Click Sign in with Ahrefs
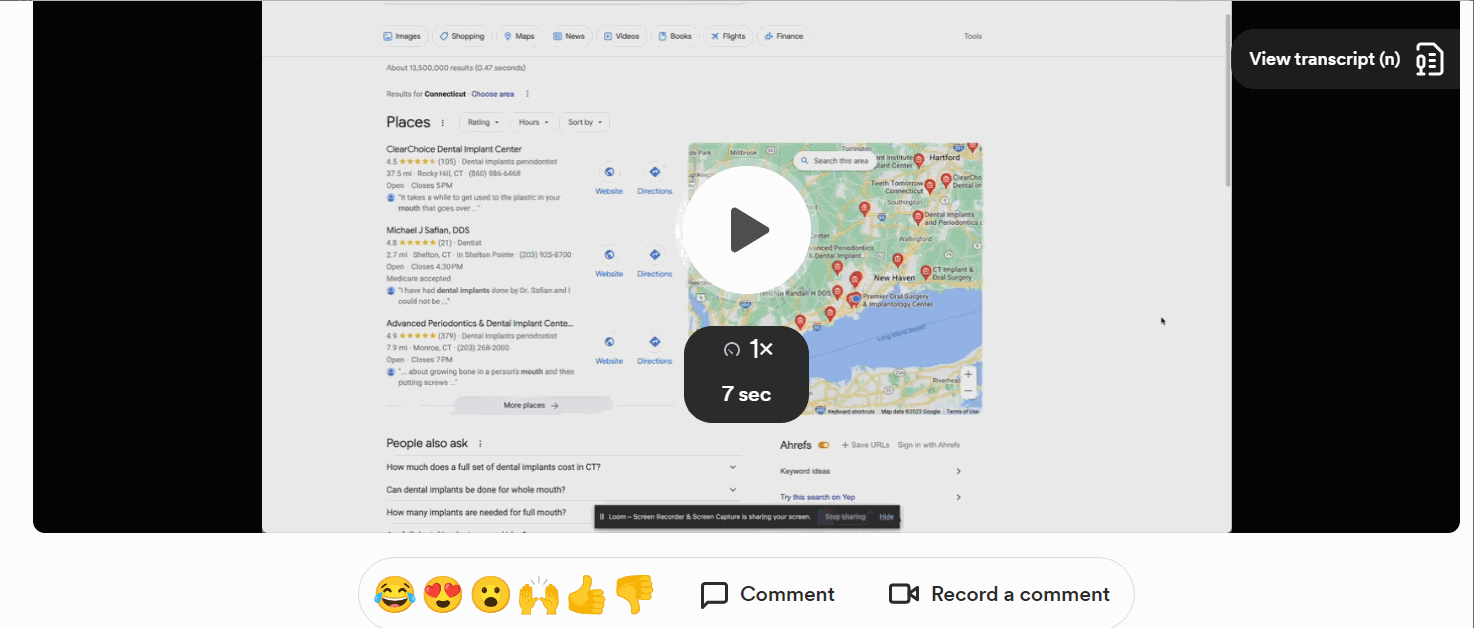The image size is (1474, 628). coord(929,445)
